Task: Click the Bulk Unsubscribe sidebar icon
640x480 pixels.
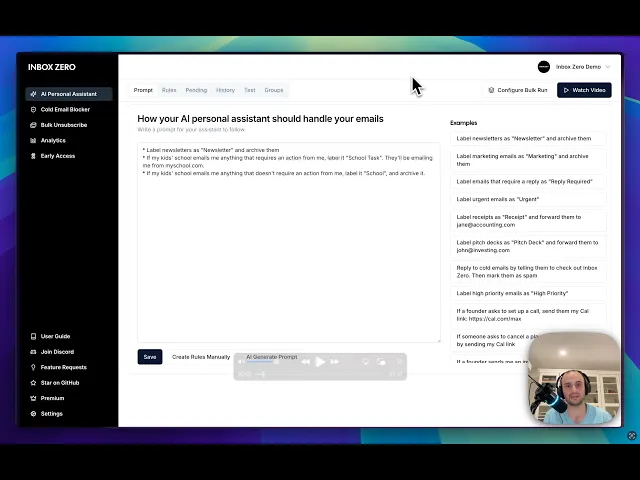Action: tap(33, 125)
